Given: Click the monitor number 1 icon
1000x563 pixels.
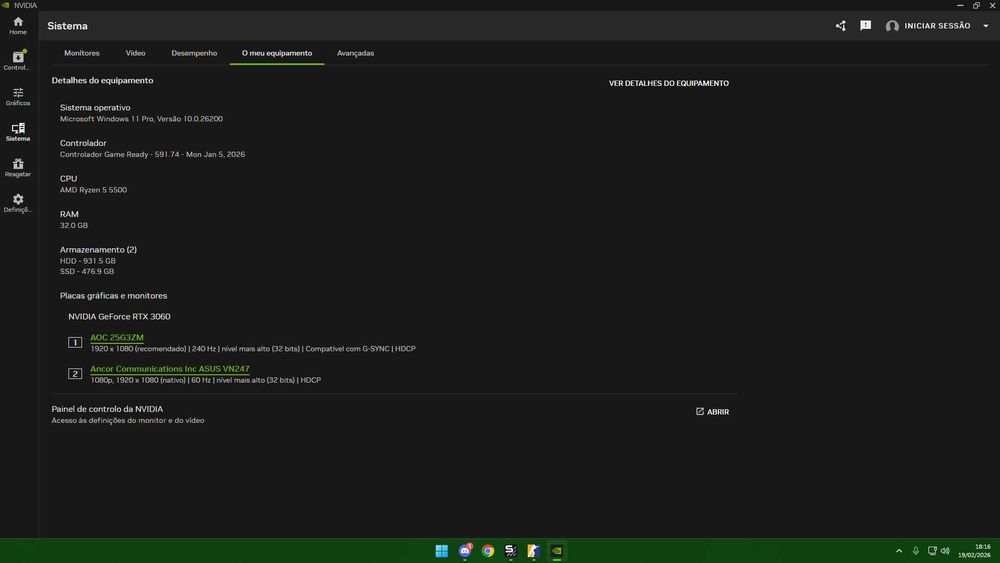Looking at the screenshot, I should pyautogui.click(x=75, y=342).
